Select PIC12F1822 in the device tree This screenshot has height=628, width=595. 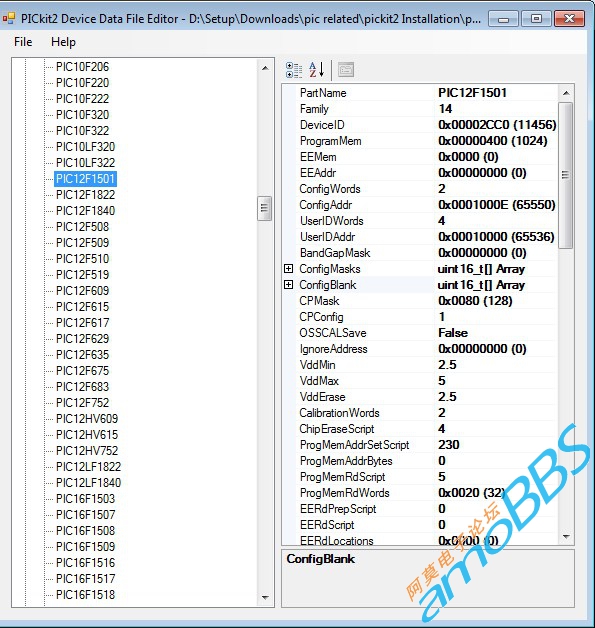click(x=85, y=195)
